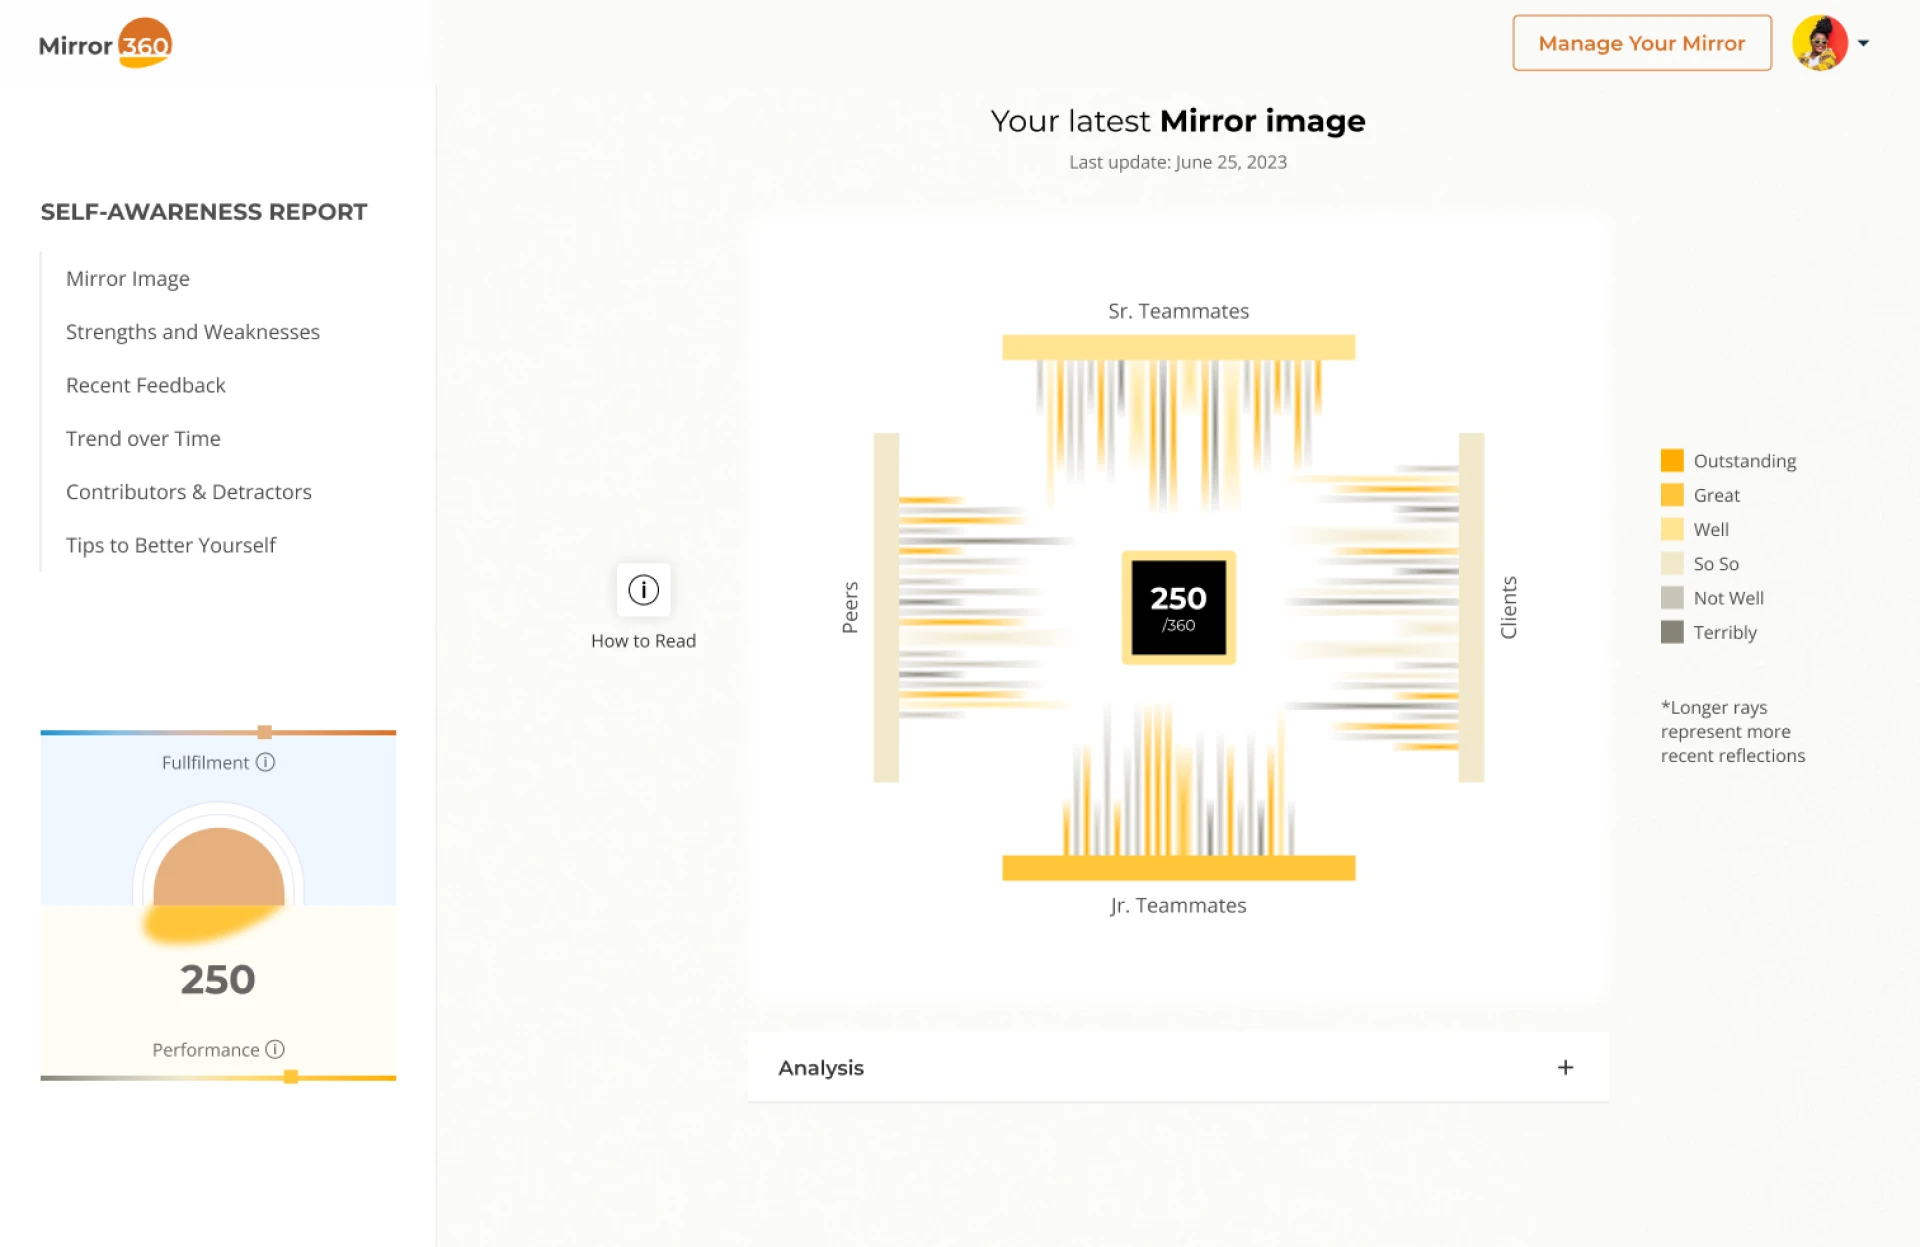The height and width of the screenshot is (1247, 1920).
Task: Open Mirror Image report section
Action: pyautogui.click(x=127, y=278)
